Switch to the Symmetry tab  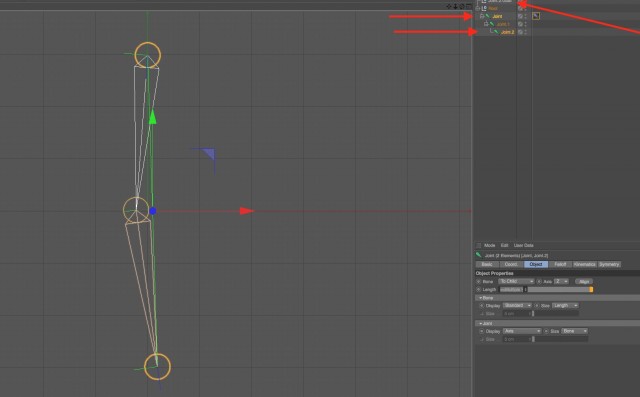tap(609, 264)
